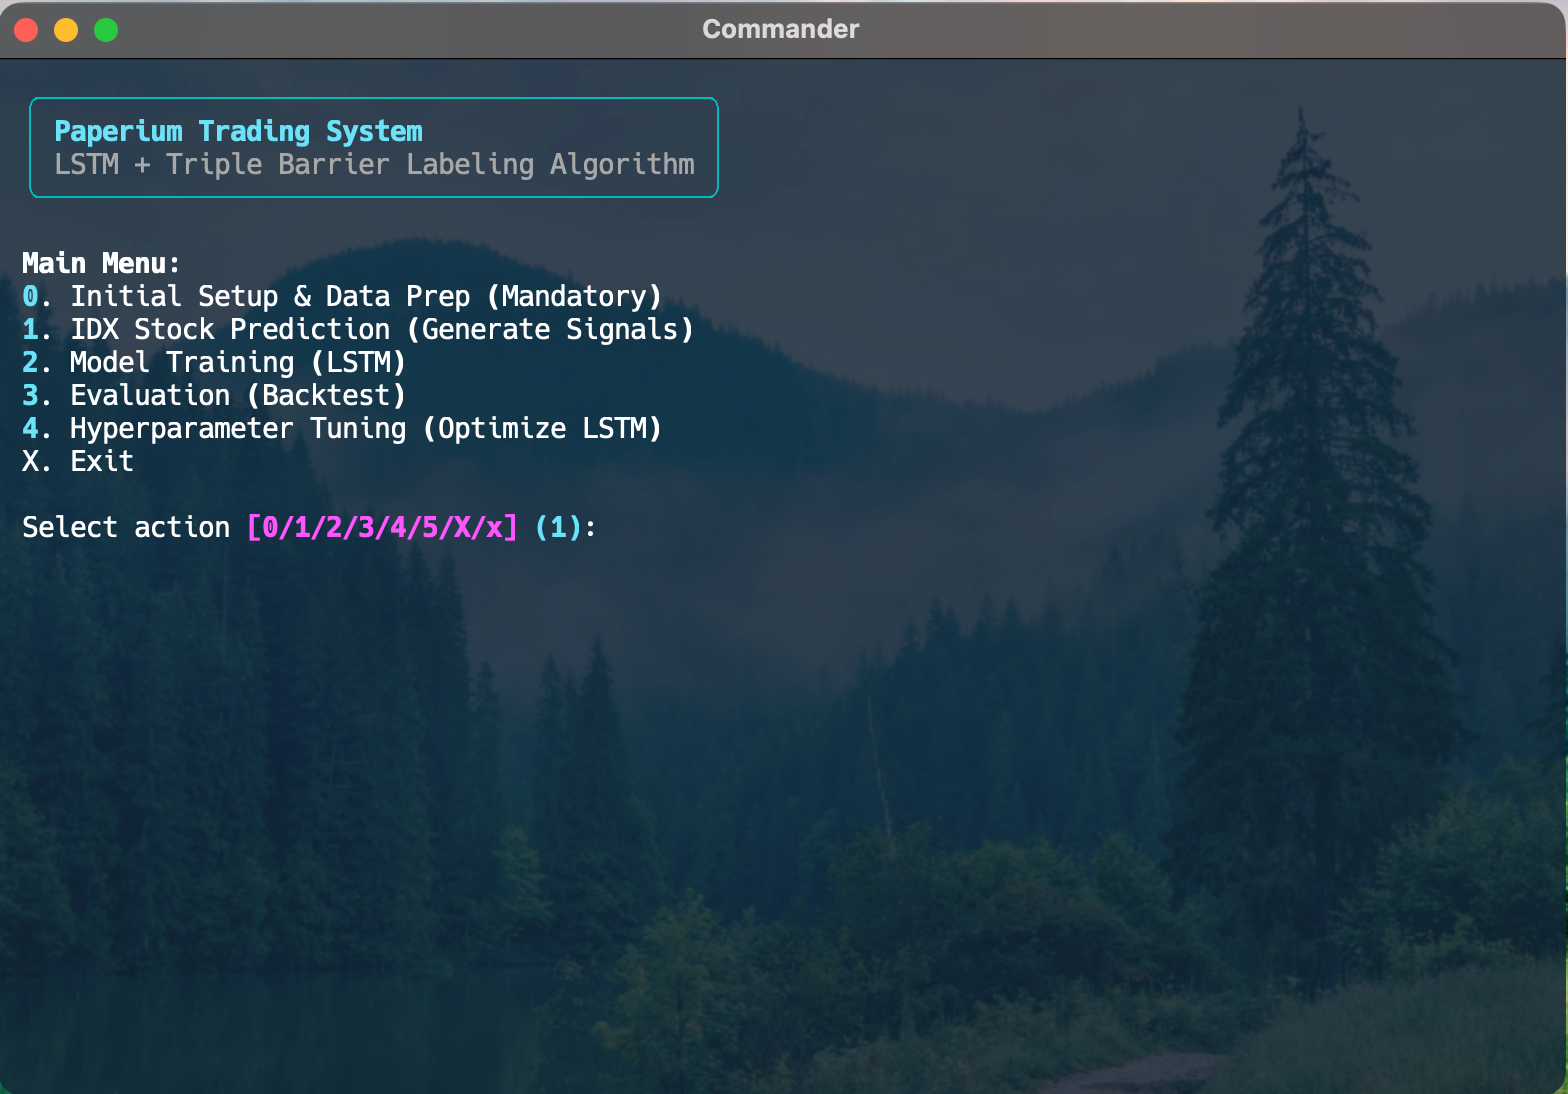Select menu line "3. Evaluation (Backtest)"
This screenshot has height=1094, width=1568.
click(x=214, y=395)
